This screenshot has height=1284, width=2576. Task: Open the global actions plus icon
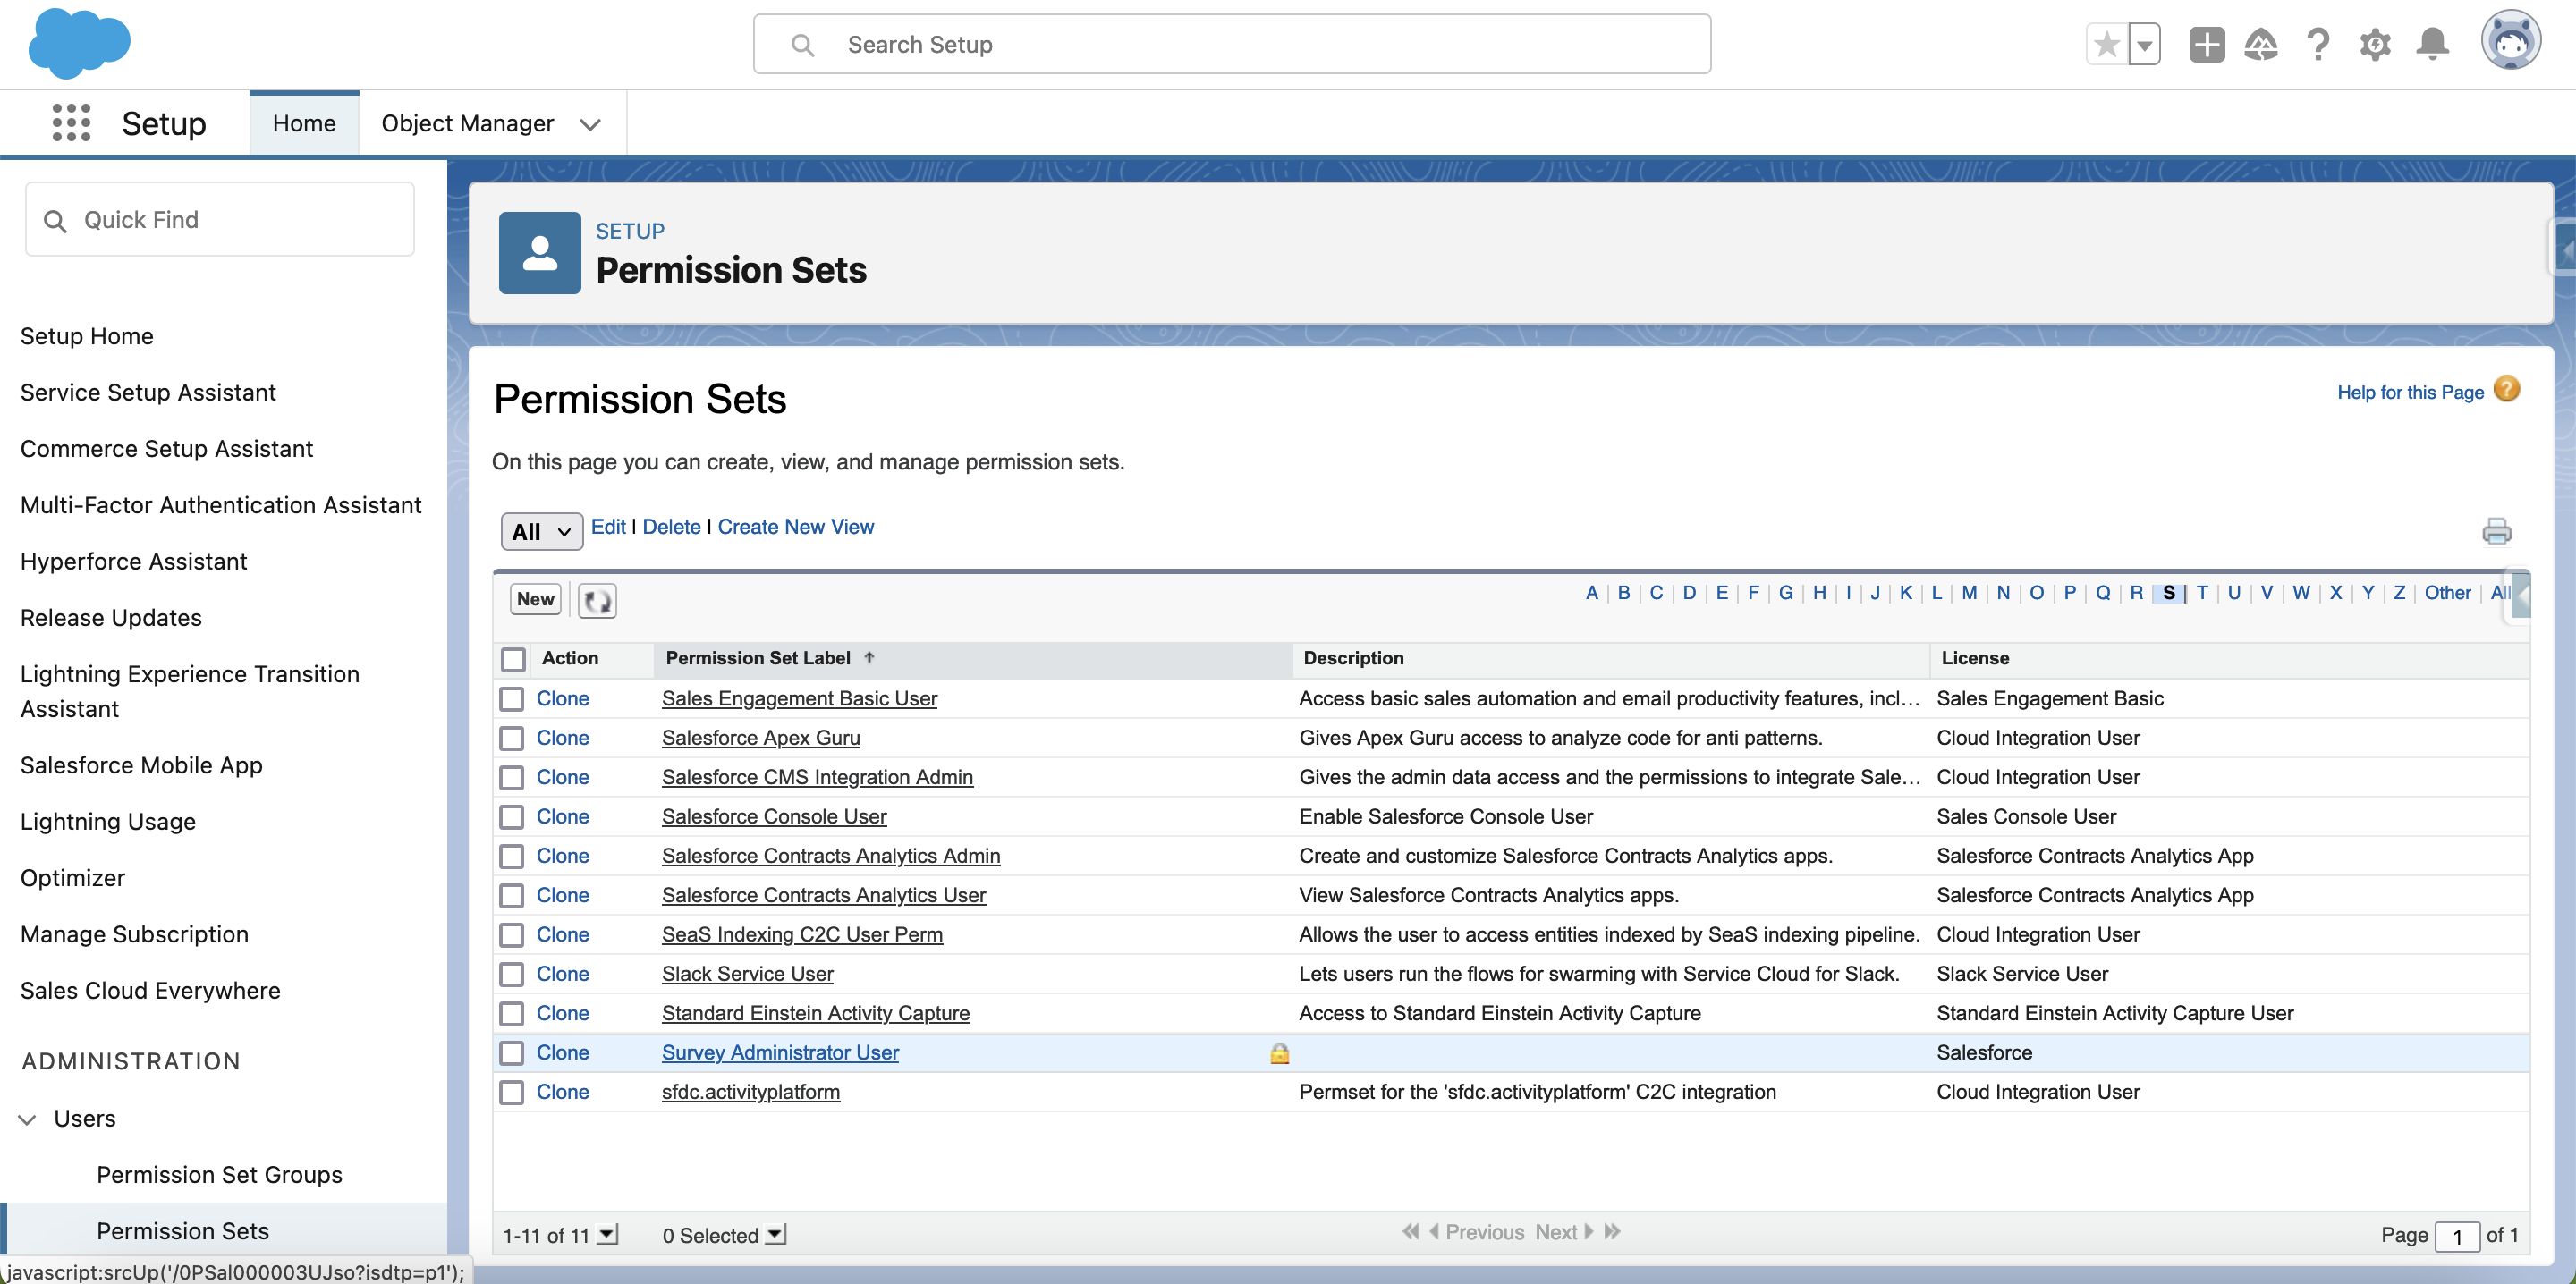(2206, 44)
